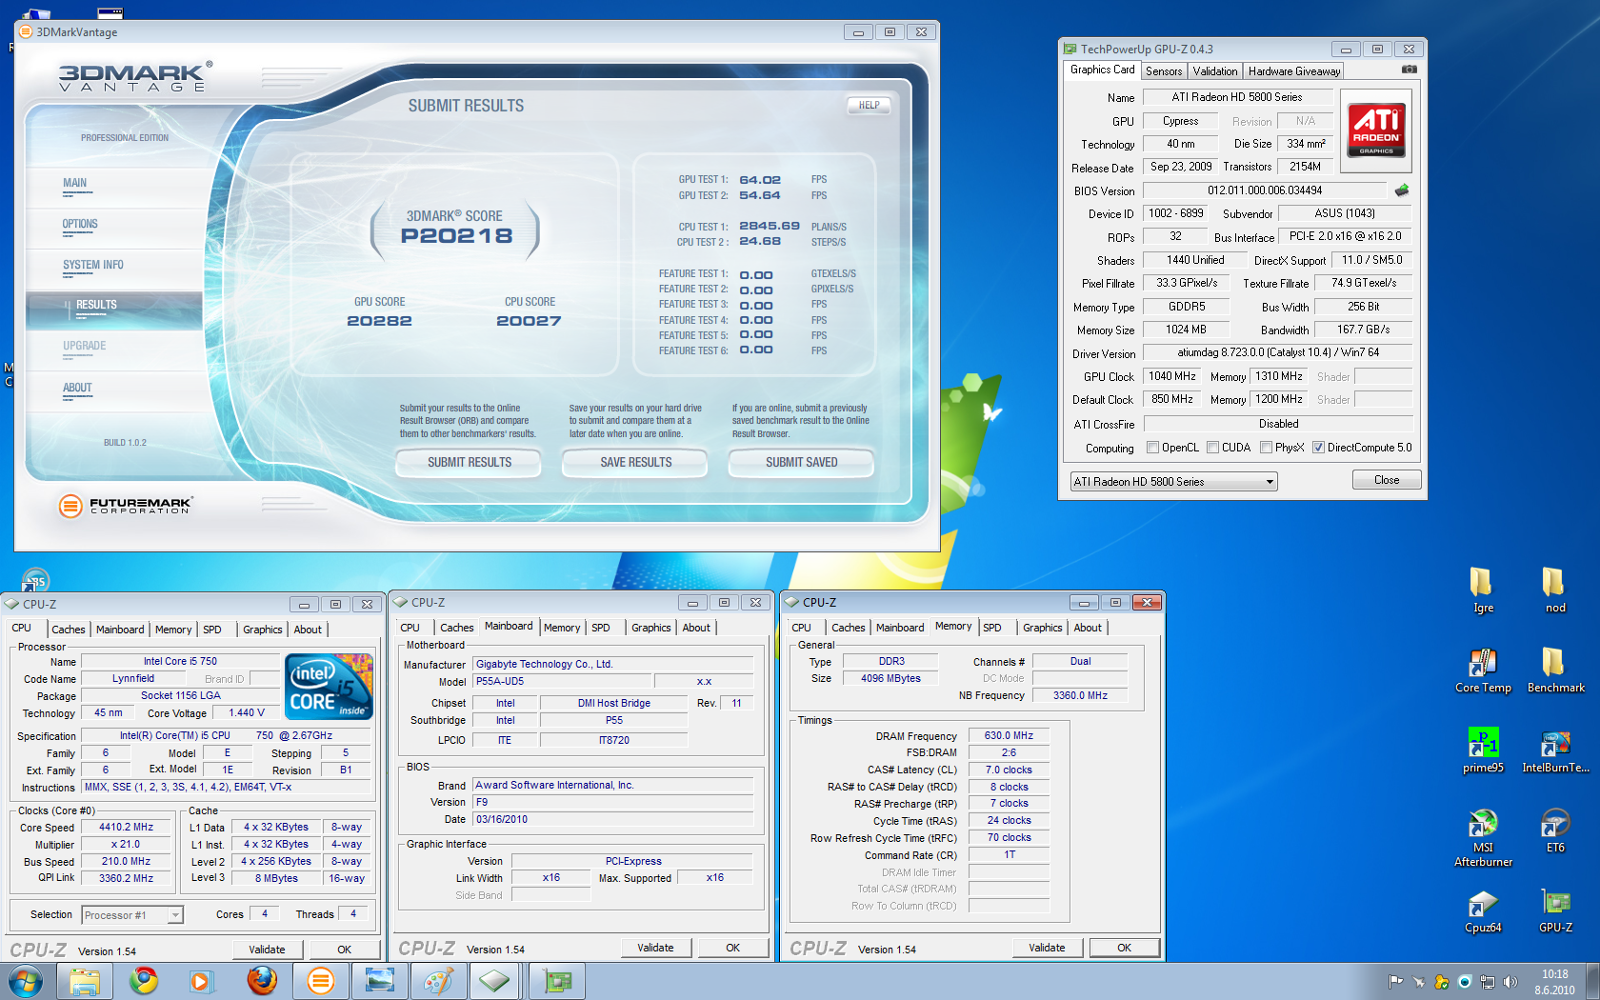
Task: Select the ET6 desktop shortcut
Action: 1555,830
